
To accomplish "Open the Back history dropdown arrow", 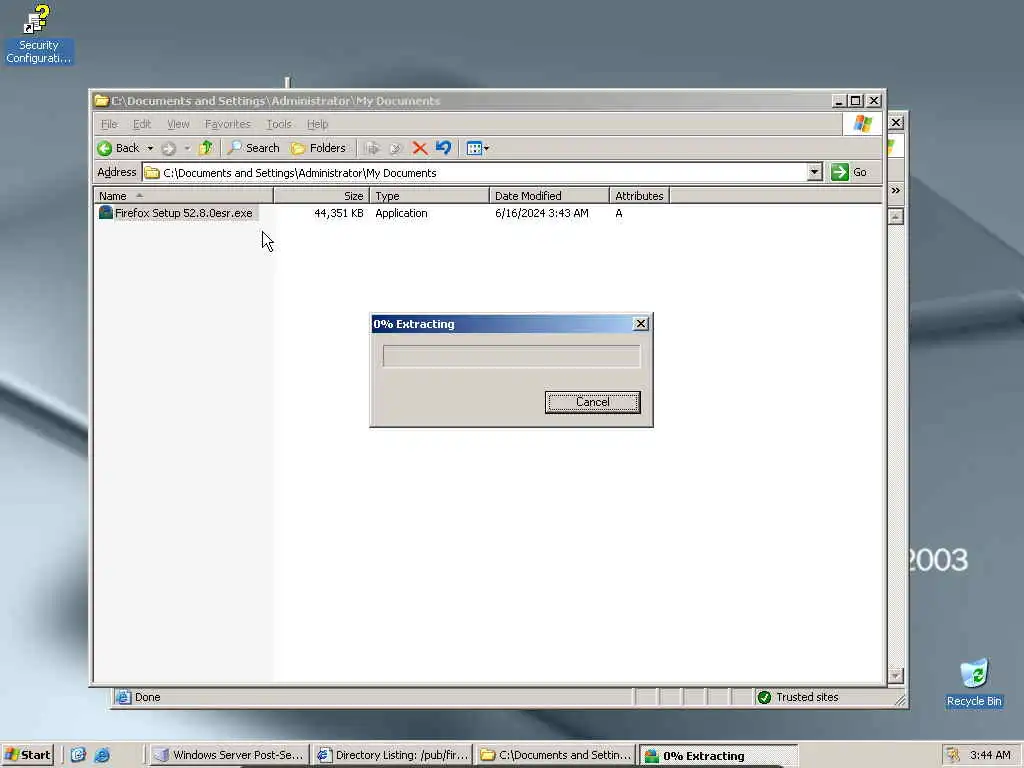I will coord(150,148).
